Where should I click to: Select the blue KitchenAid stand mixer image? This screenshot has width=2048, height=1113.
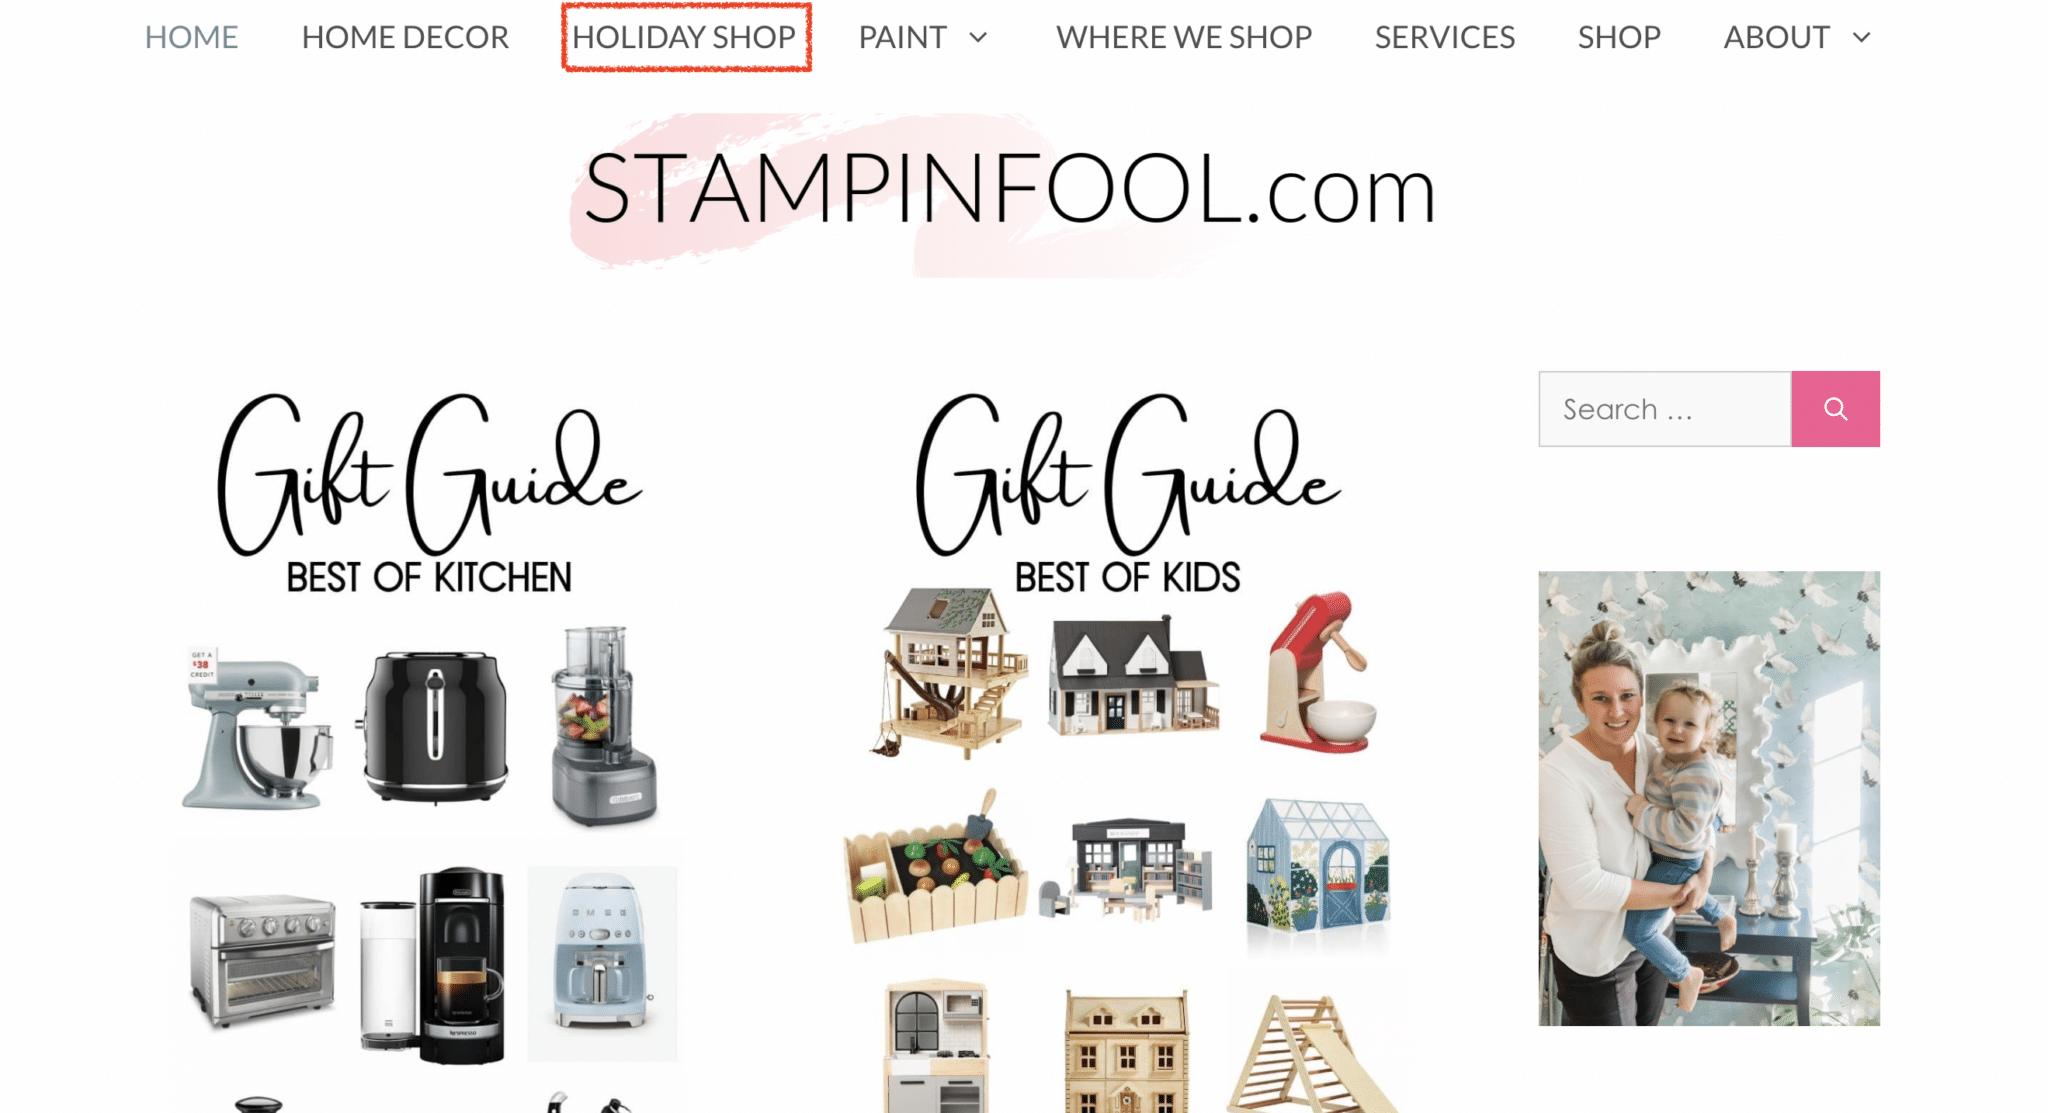(x=257, y=730)
